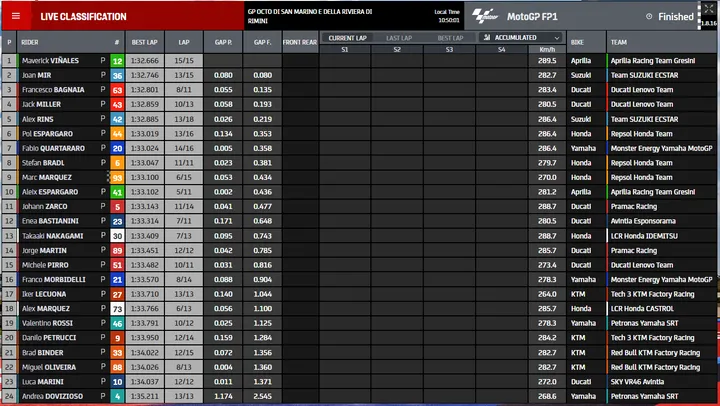Select rider Danilo PETRUCCI
This screenshot has height=406, width=720.
pos(49,338)
